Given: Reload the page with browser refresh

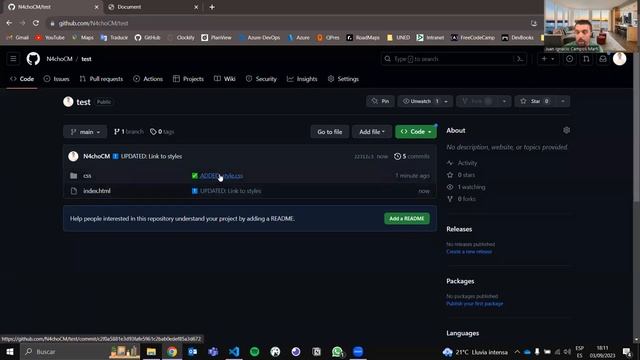Looking at the screenshot, I should (x=36, y=23).
